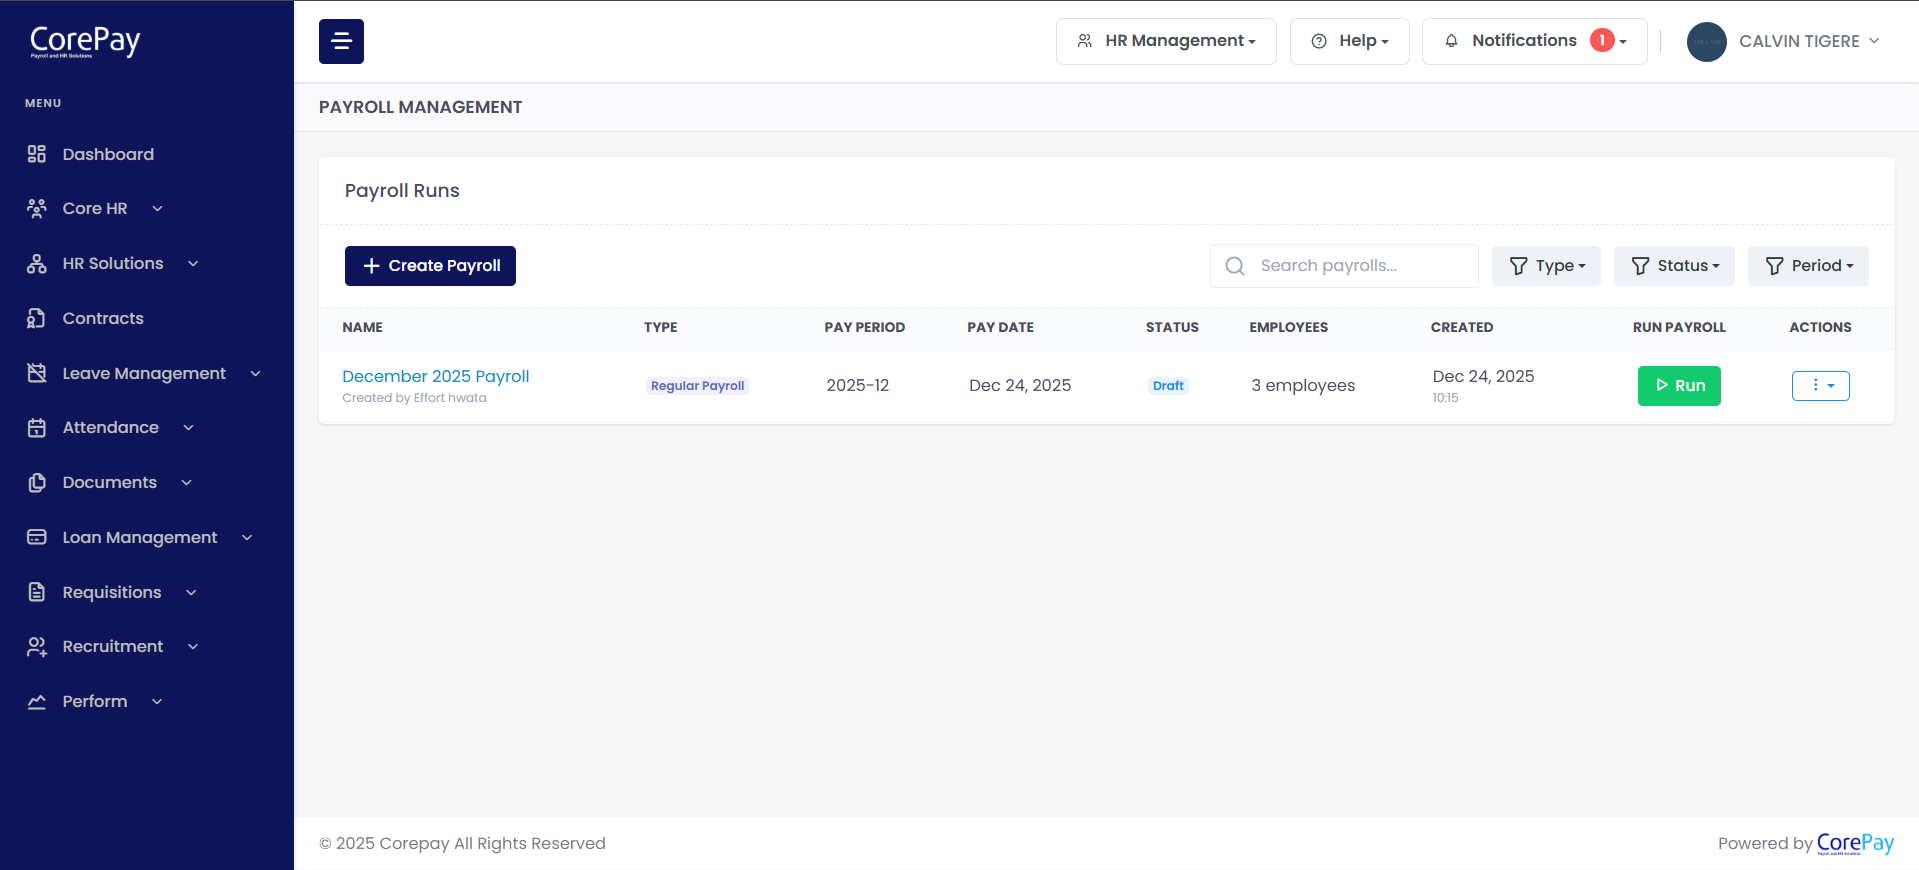1919x870 pixels.
Task: Click the Period filter funnel icon
Action: [x=1774, y=266]
